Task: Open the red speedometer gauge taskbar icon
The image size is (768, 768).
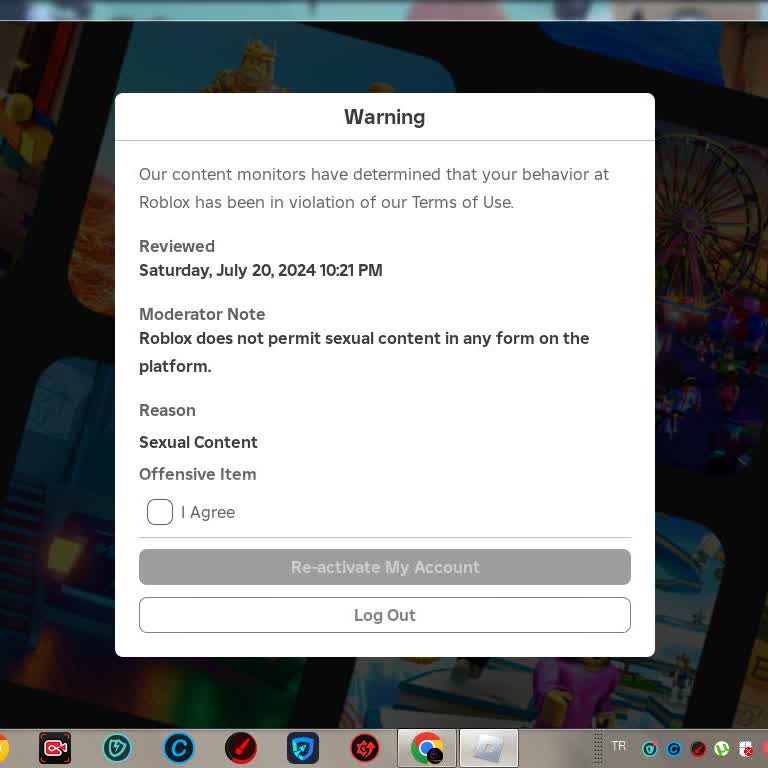Action: tap(240, 748)
